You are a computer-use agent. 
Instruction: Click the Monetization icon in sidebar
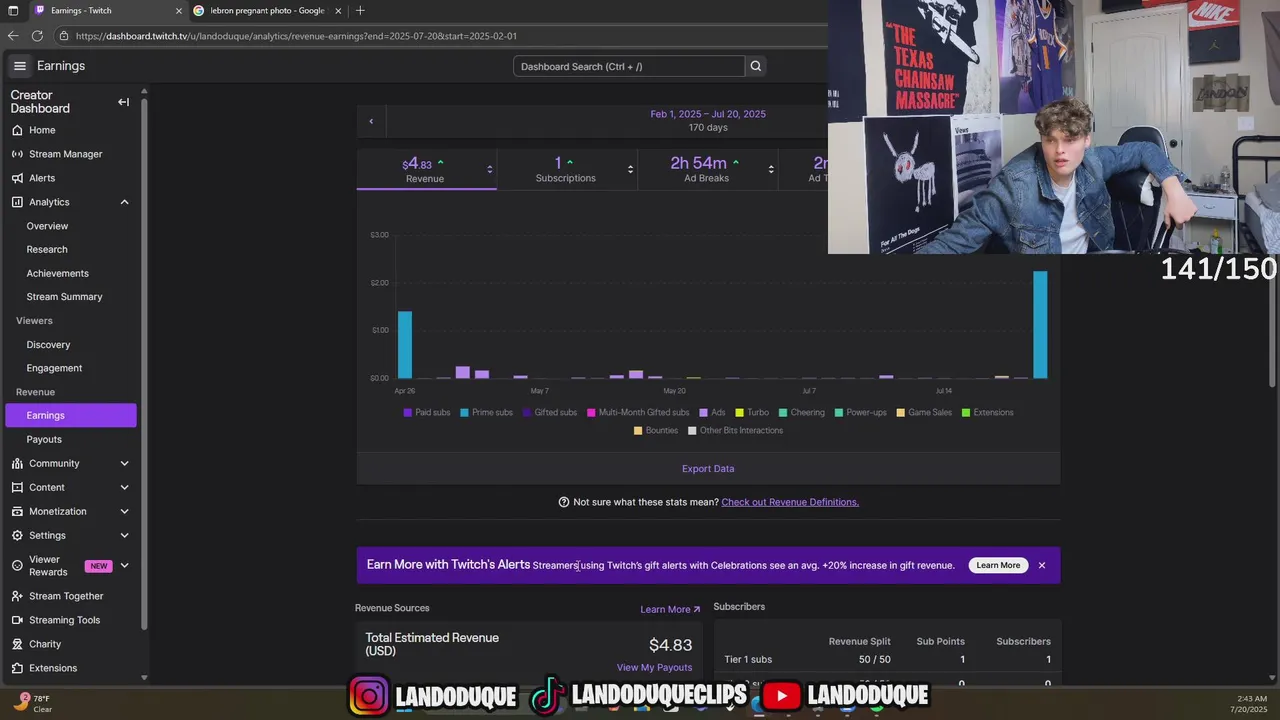(17, 511)
